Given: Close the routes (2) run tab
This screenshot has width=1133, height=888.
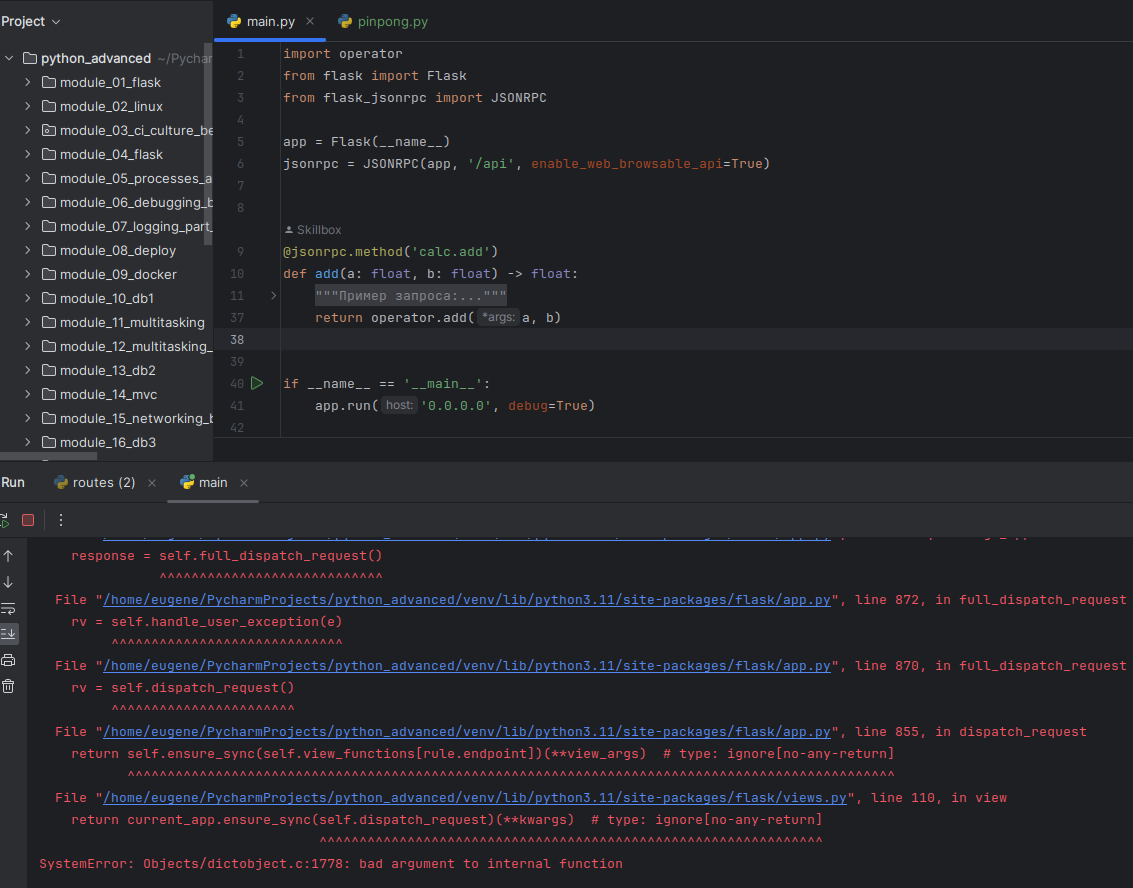Looking at the screenshot, I should point(152,483).
